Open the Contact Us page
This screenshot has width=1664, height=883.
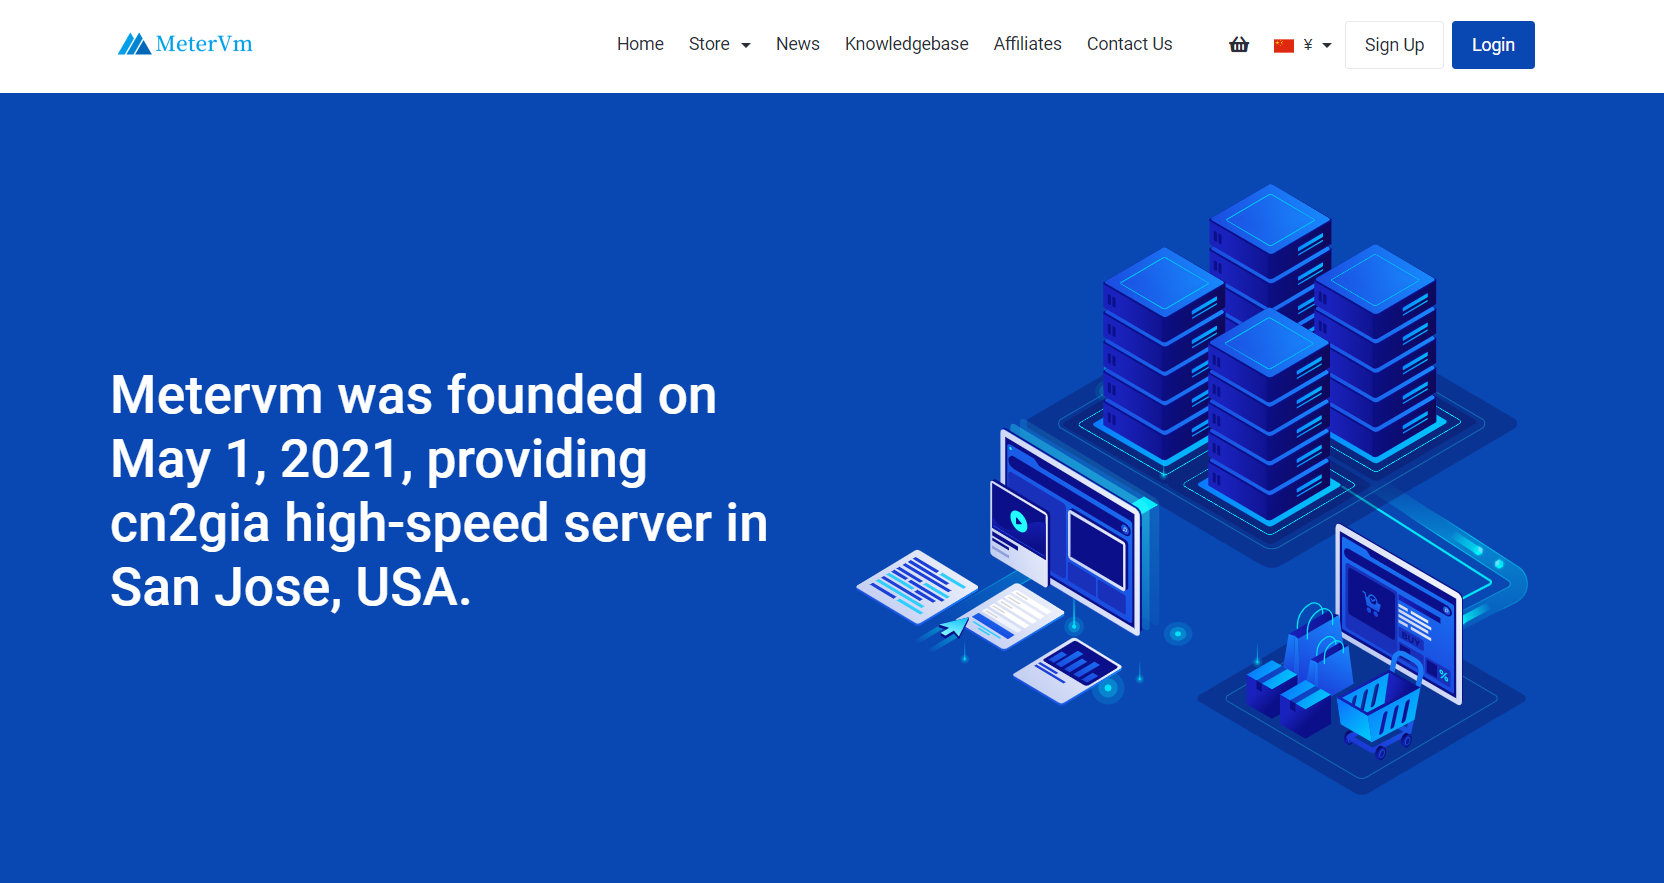click(1130, 44)
